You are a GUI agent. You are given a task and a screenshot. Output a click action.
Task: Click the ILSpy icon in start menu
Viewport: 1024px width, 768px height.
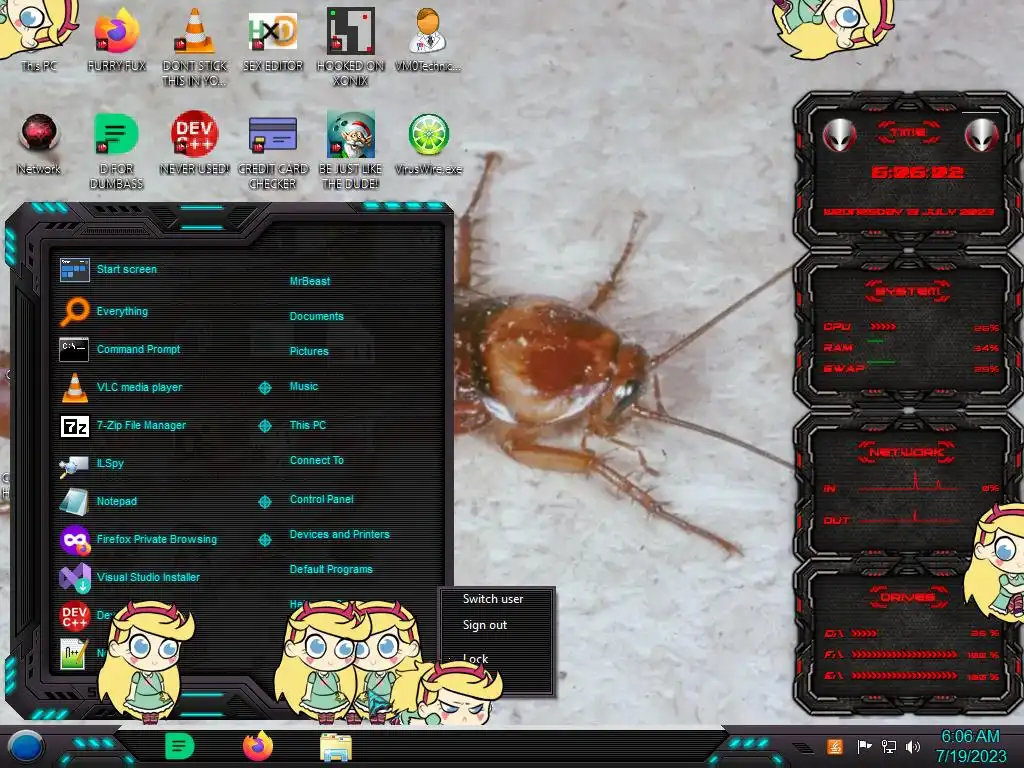pos(74,464)
